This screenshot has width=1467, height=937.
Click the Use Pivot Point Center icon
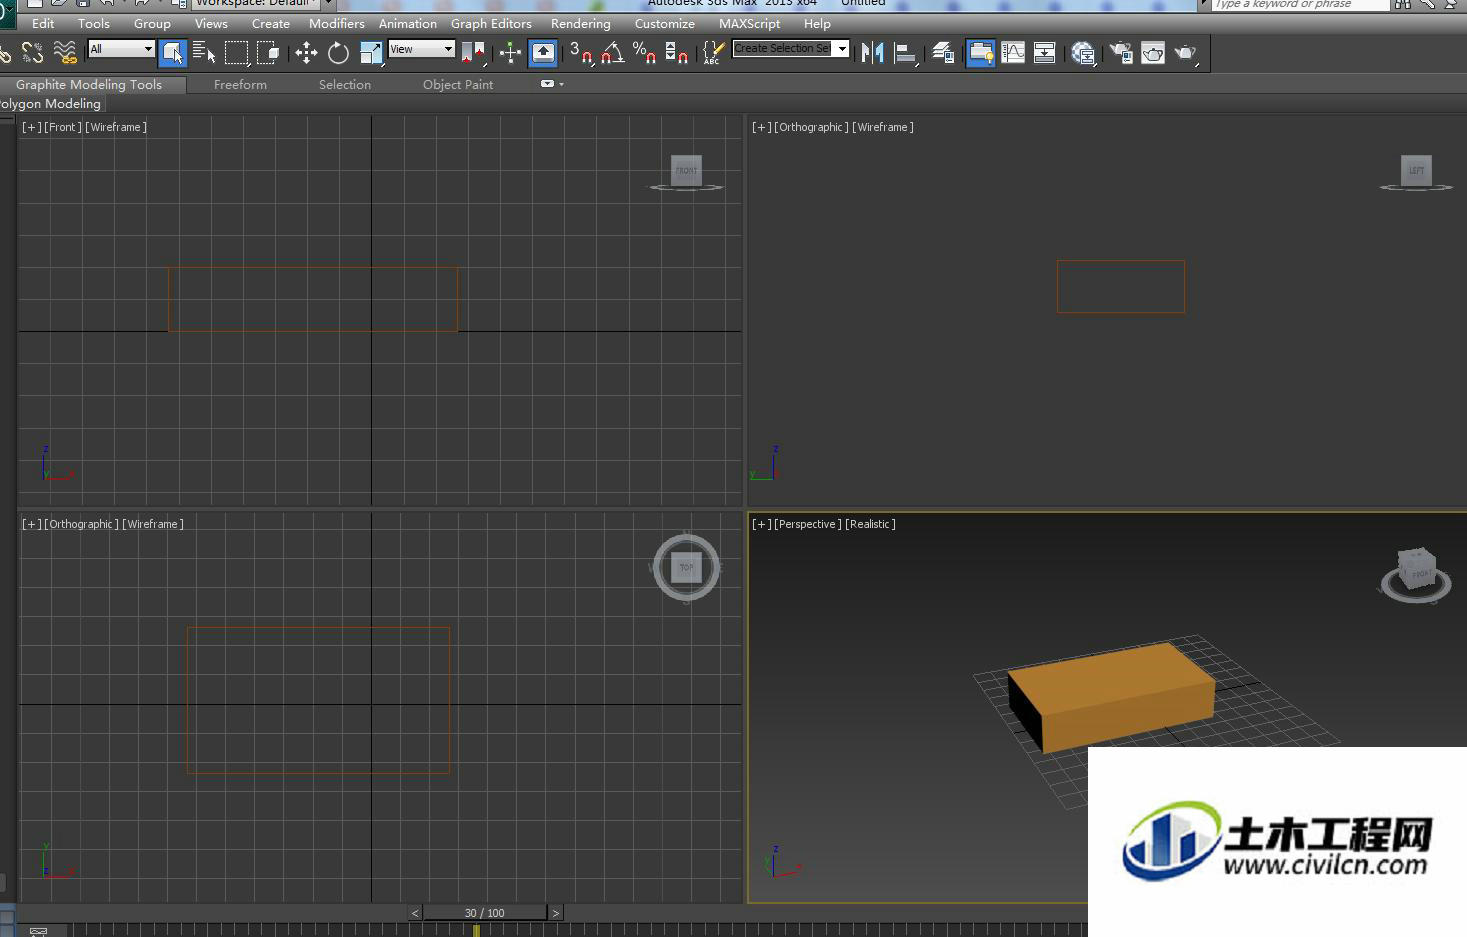coord(475,52)
